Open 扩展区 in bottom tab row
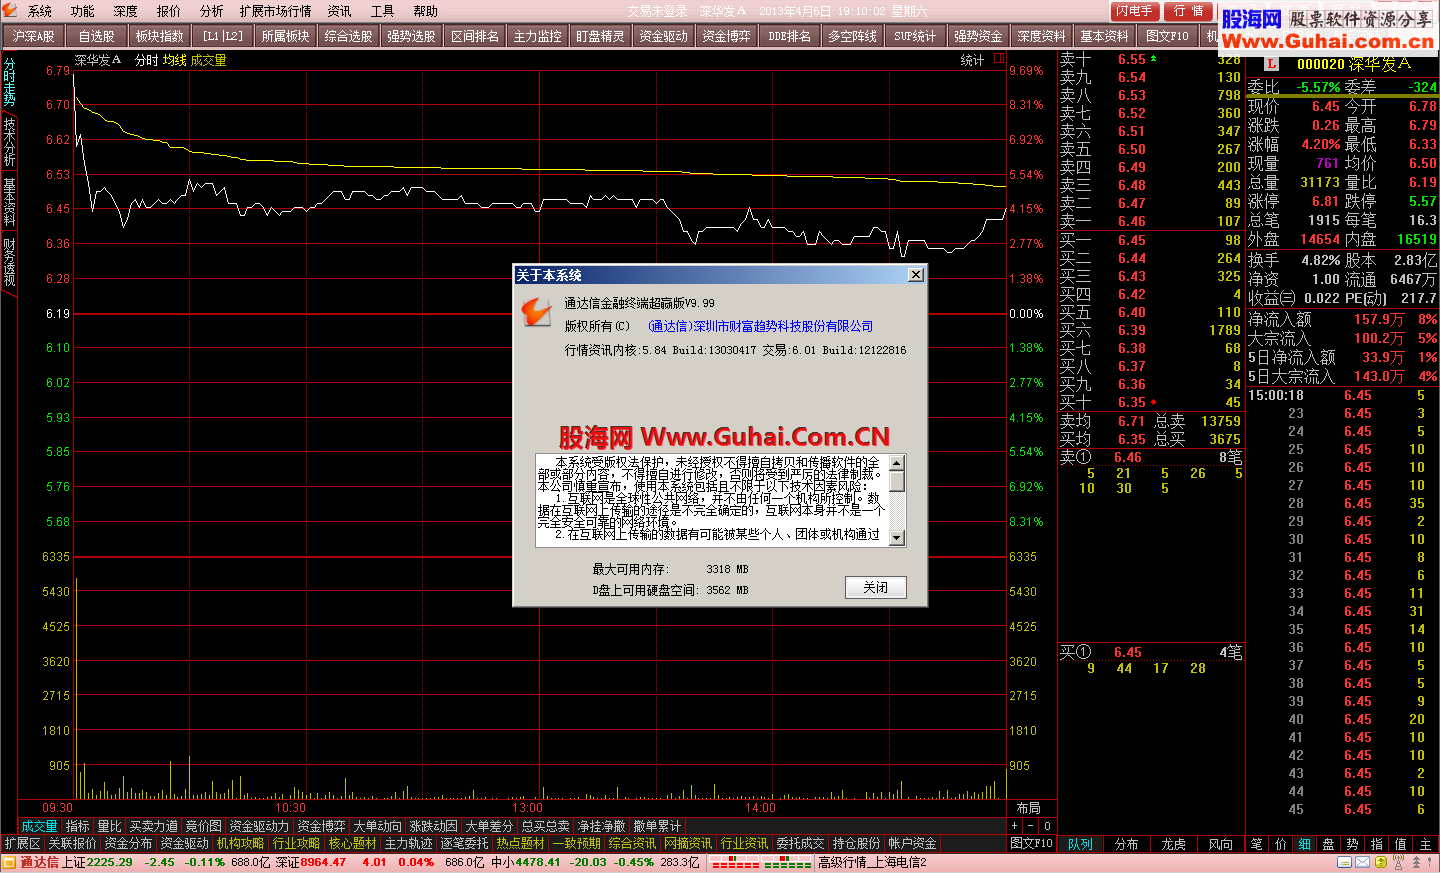The width and height of the screenshot is (1440, 874). click(22, 844)
